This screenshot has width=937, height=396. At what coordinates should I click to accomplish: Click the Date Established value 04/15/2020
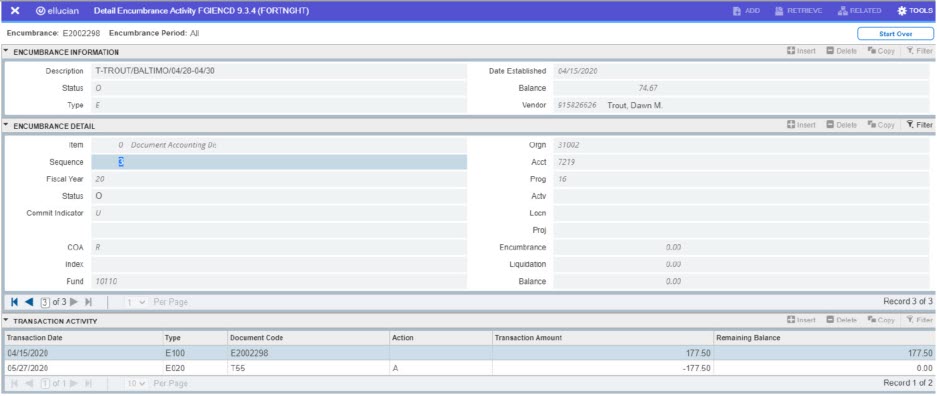click(x=578, y=71)
